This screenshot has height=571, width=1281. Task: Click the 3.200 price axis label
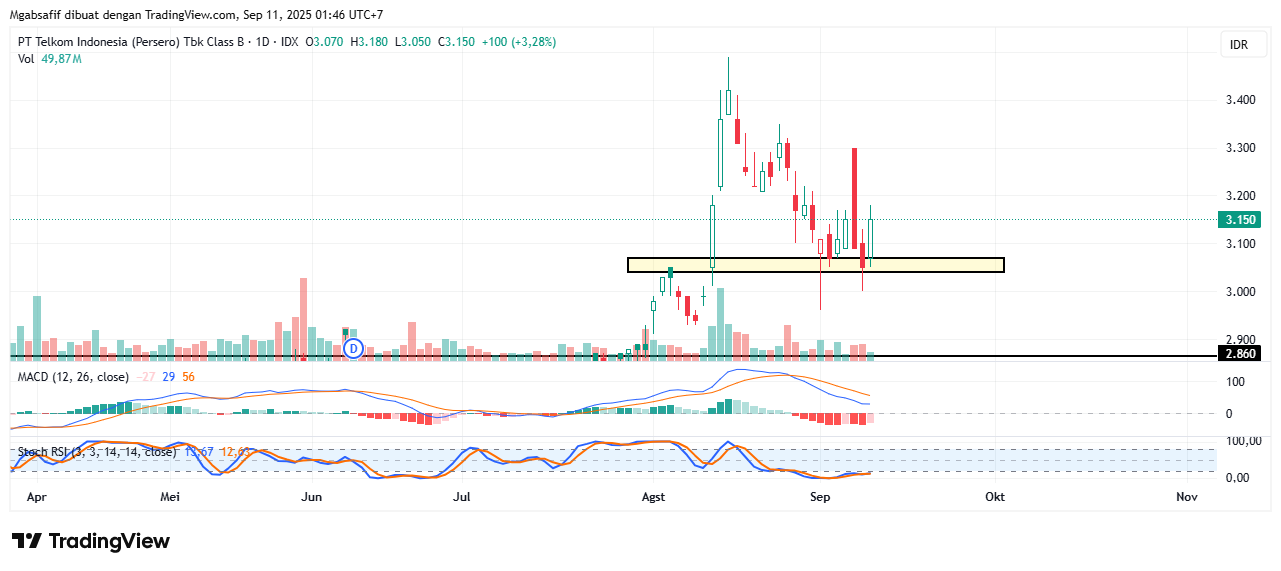(1240, 196)
